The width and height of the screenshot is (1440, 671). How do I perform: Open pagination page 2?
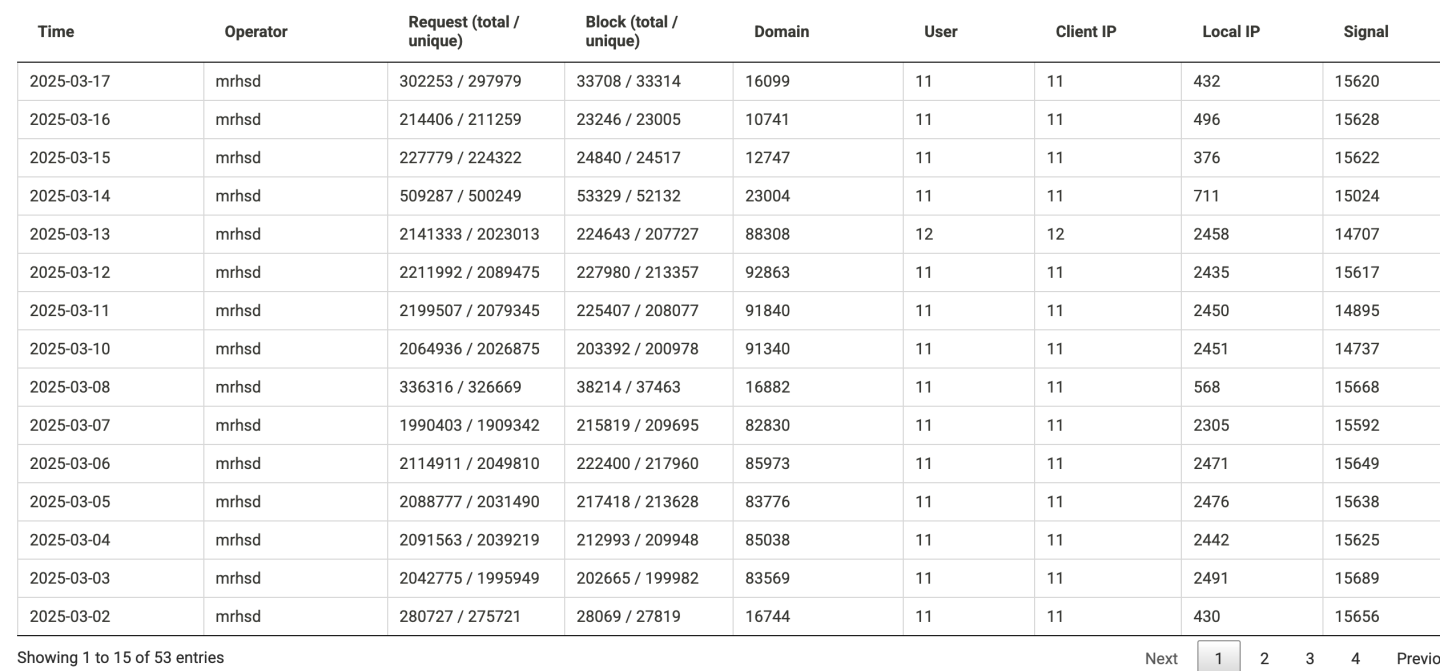pyautogui.click(x=1264, y=658)
